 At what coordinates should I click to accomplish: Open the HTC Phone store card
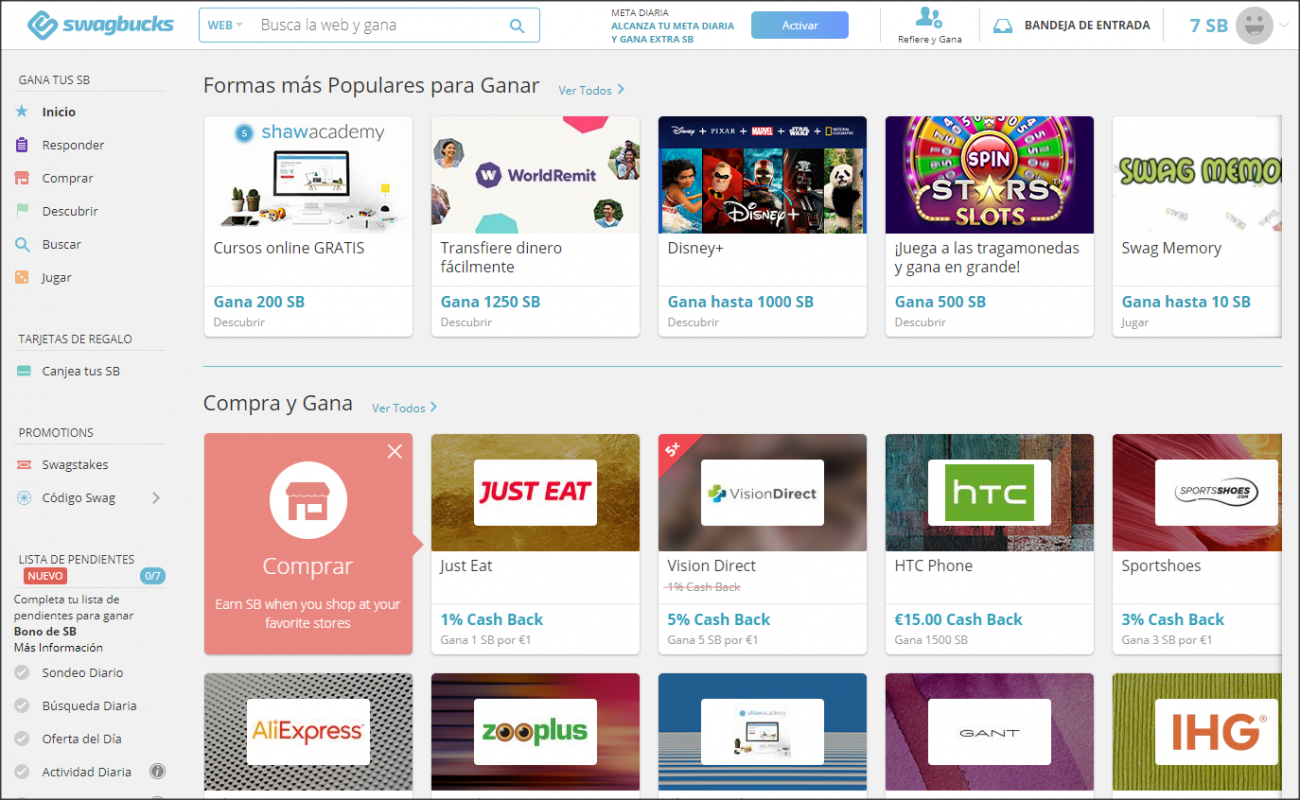[989, 544]
